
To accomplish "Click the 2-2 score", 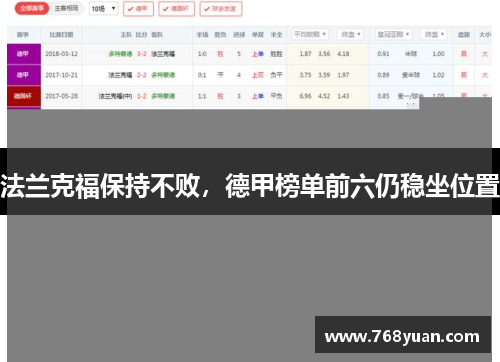I will pos(142,75).
